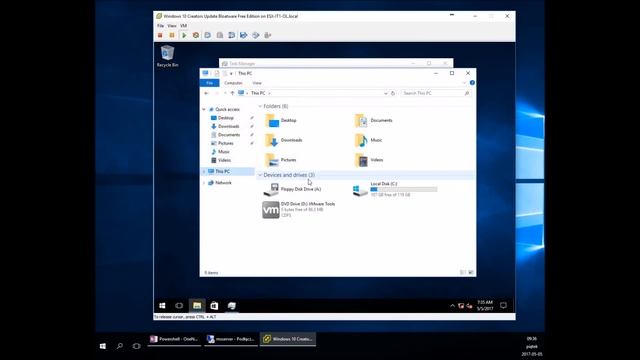Select the Pictures folder in the Folders group
Viewport: 640px width, 360px height.
point(281,160)
